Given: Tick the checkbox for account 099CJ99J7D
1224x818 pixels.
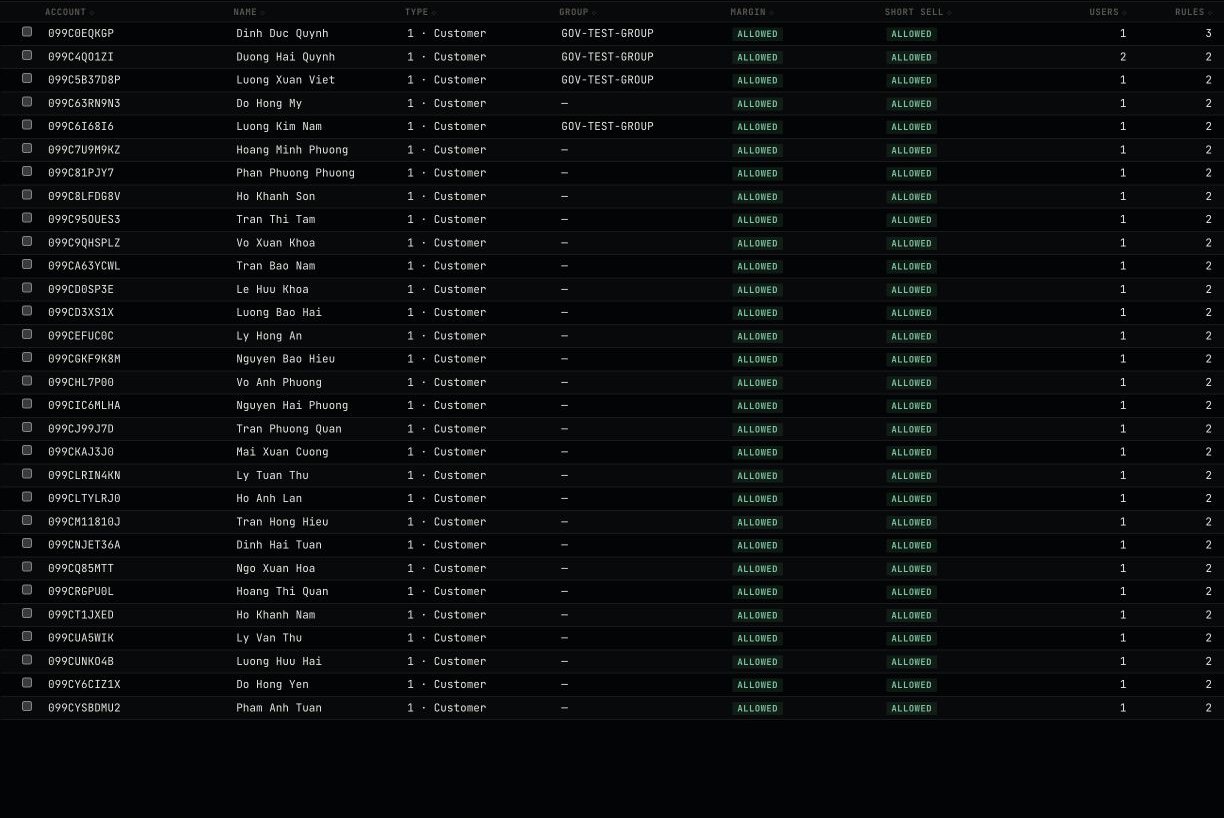Looking at the screenshot, I should 27,428.
